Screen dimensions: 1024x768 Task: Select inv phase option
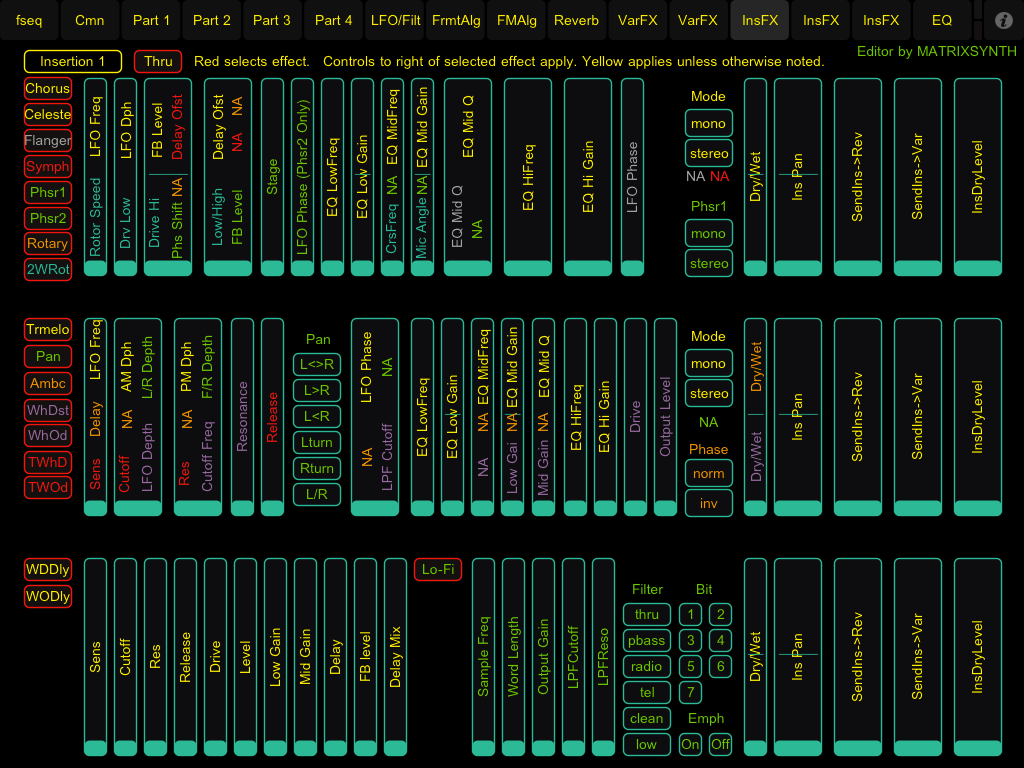(708, 503)
